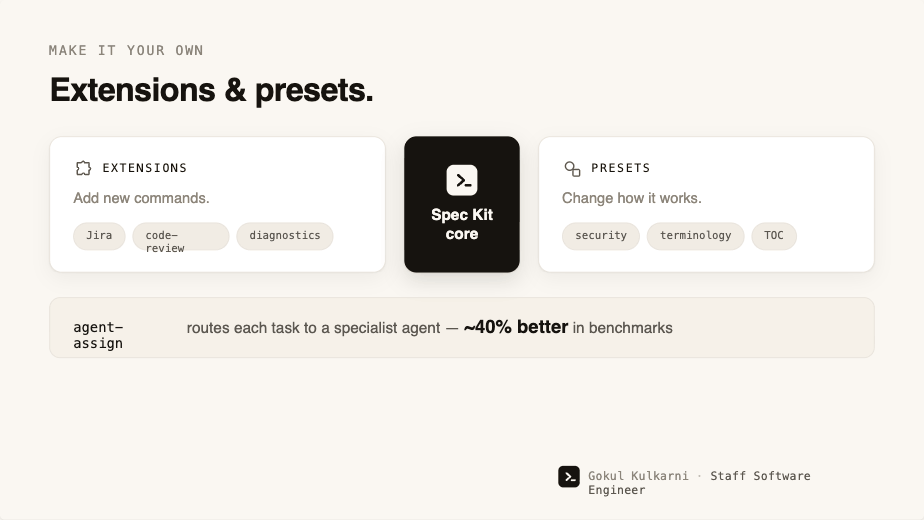This screenshot has width=924, height=520.
Task: Click the terminal icon in Spec Kit core
Action: [x=462, y=180]
